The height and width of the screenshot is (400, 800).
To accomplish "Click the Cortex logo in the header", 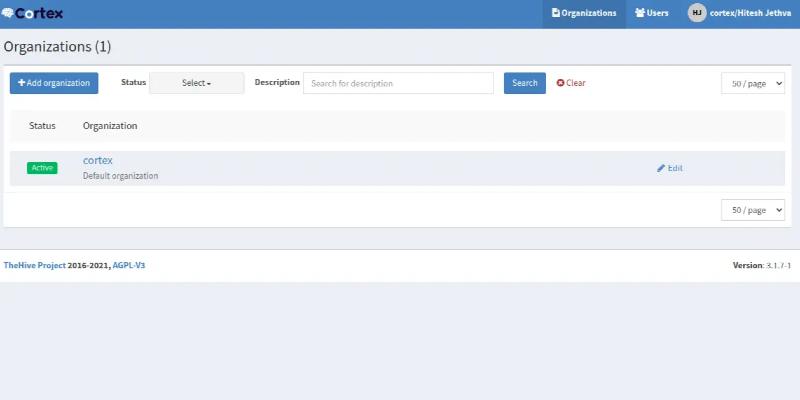I will pyautogui.click(x=33, y=13).
